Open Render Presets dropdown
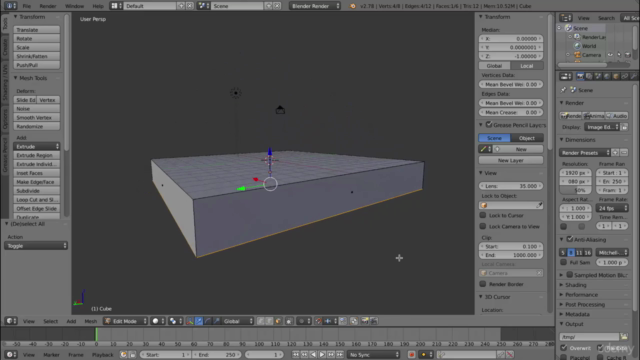The image size is (640, 360). (585, 153)
